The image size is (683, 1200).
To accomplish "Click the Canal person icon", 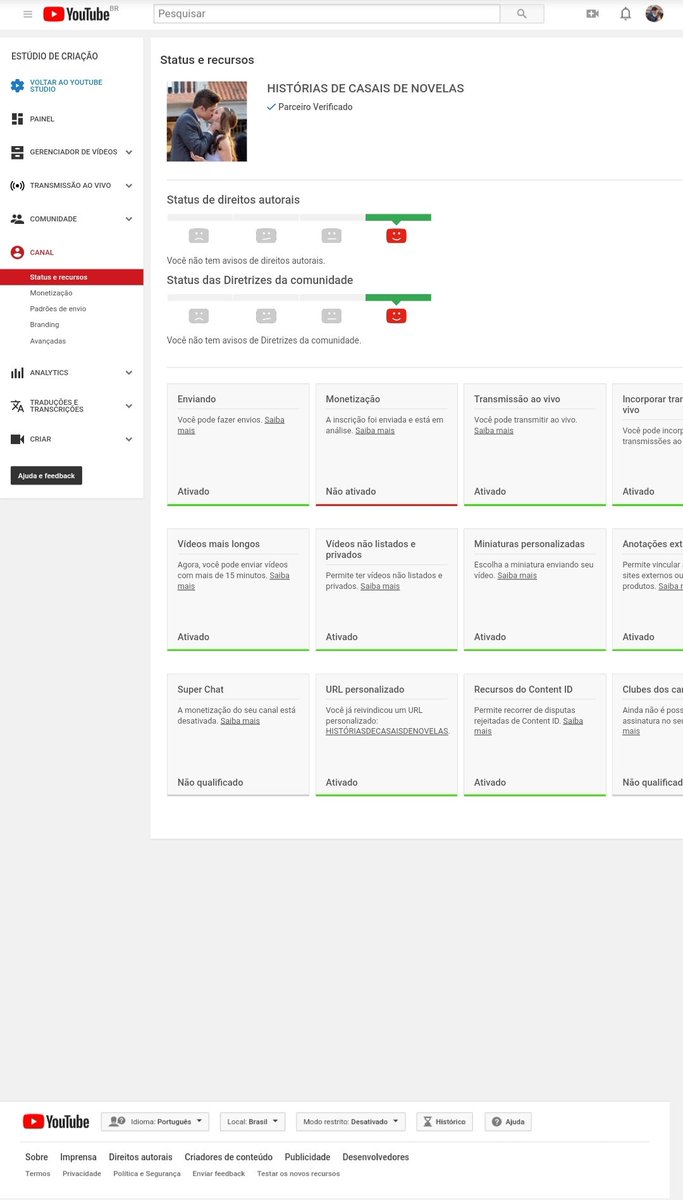I will pos(17,252).
